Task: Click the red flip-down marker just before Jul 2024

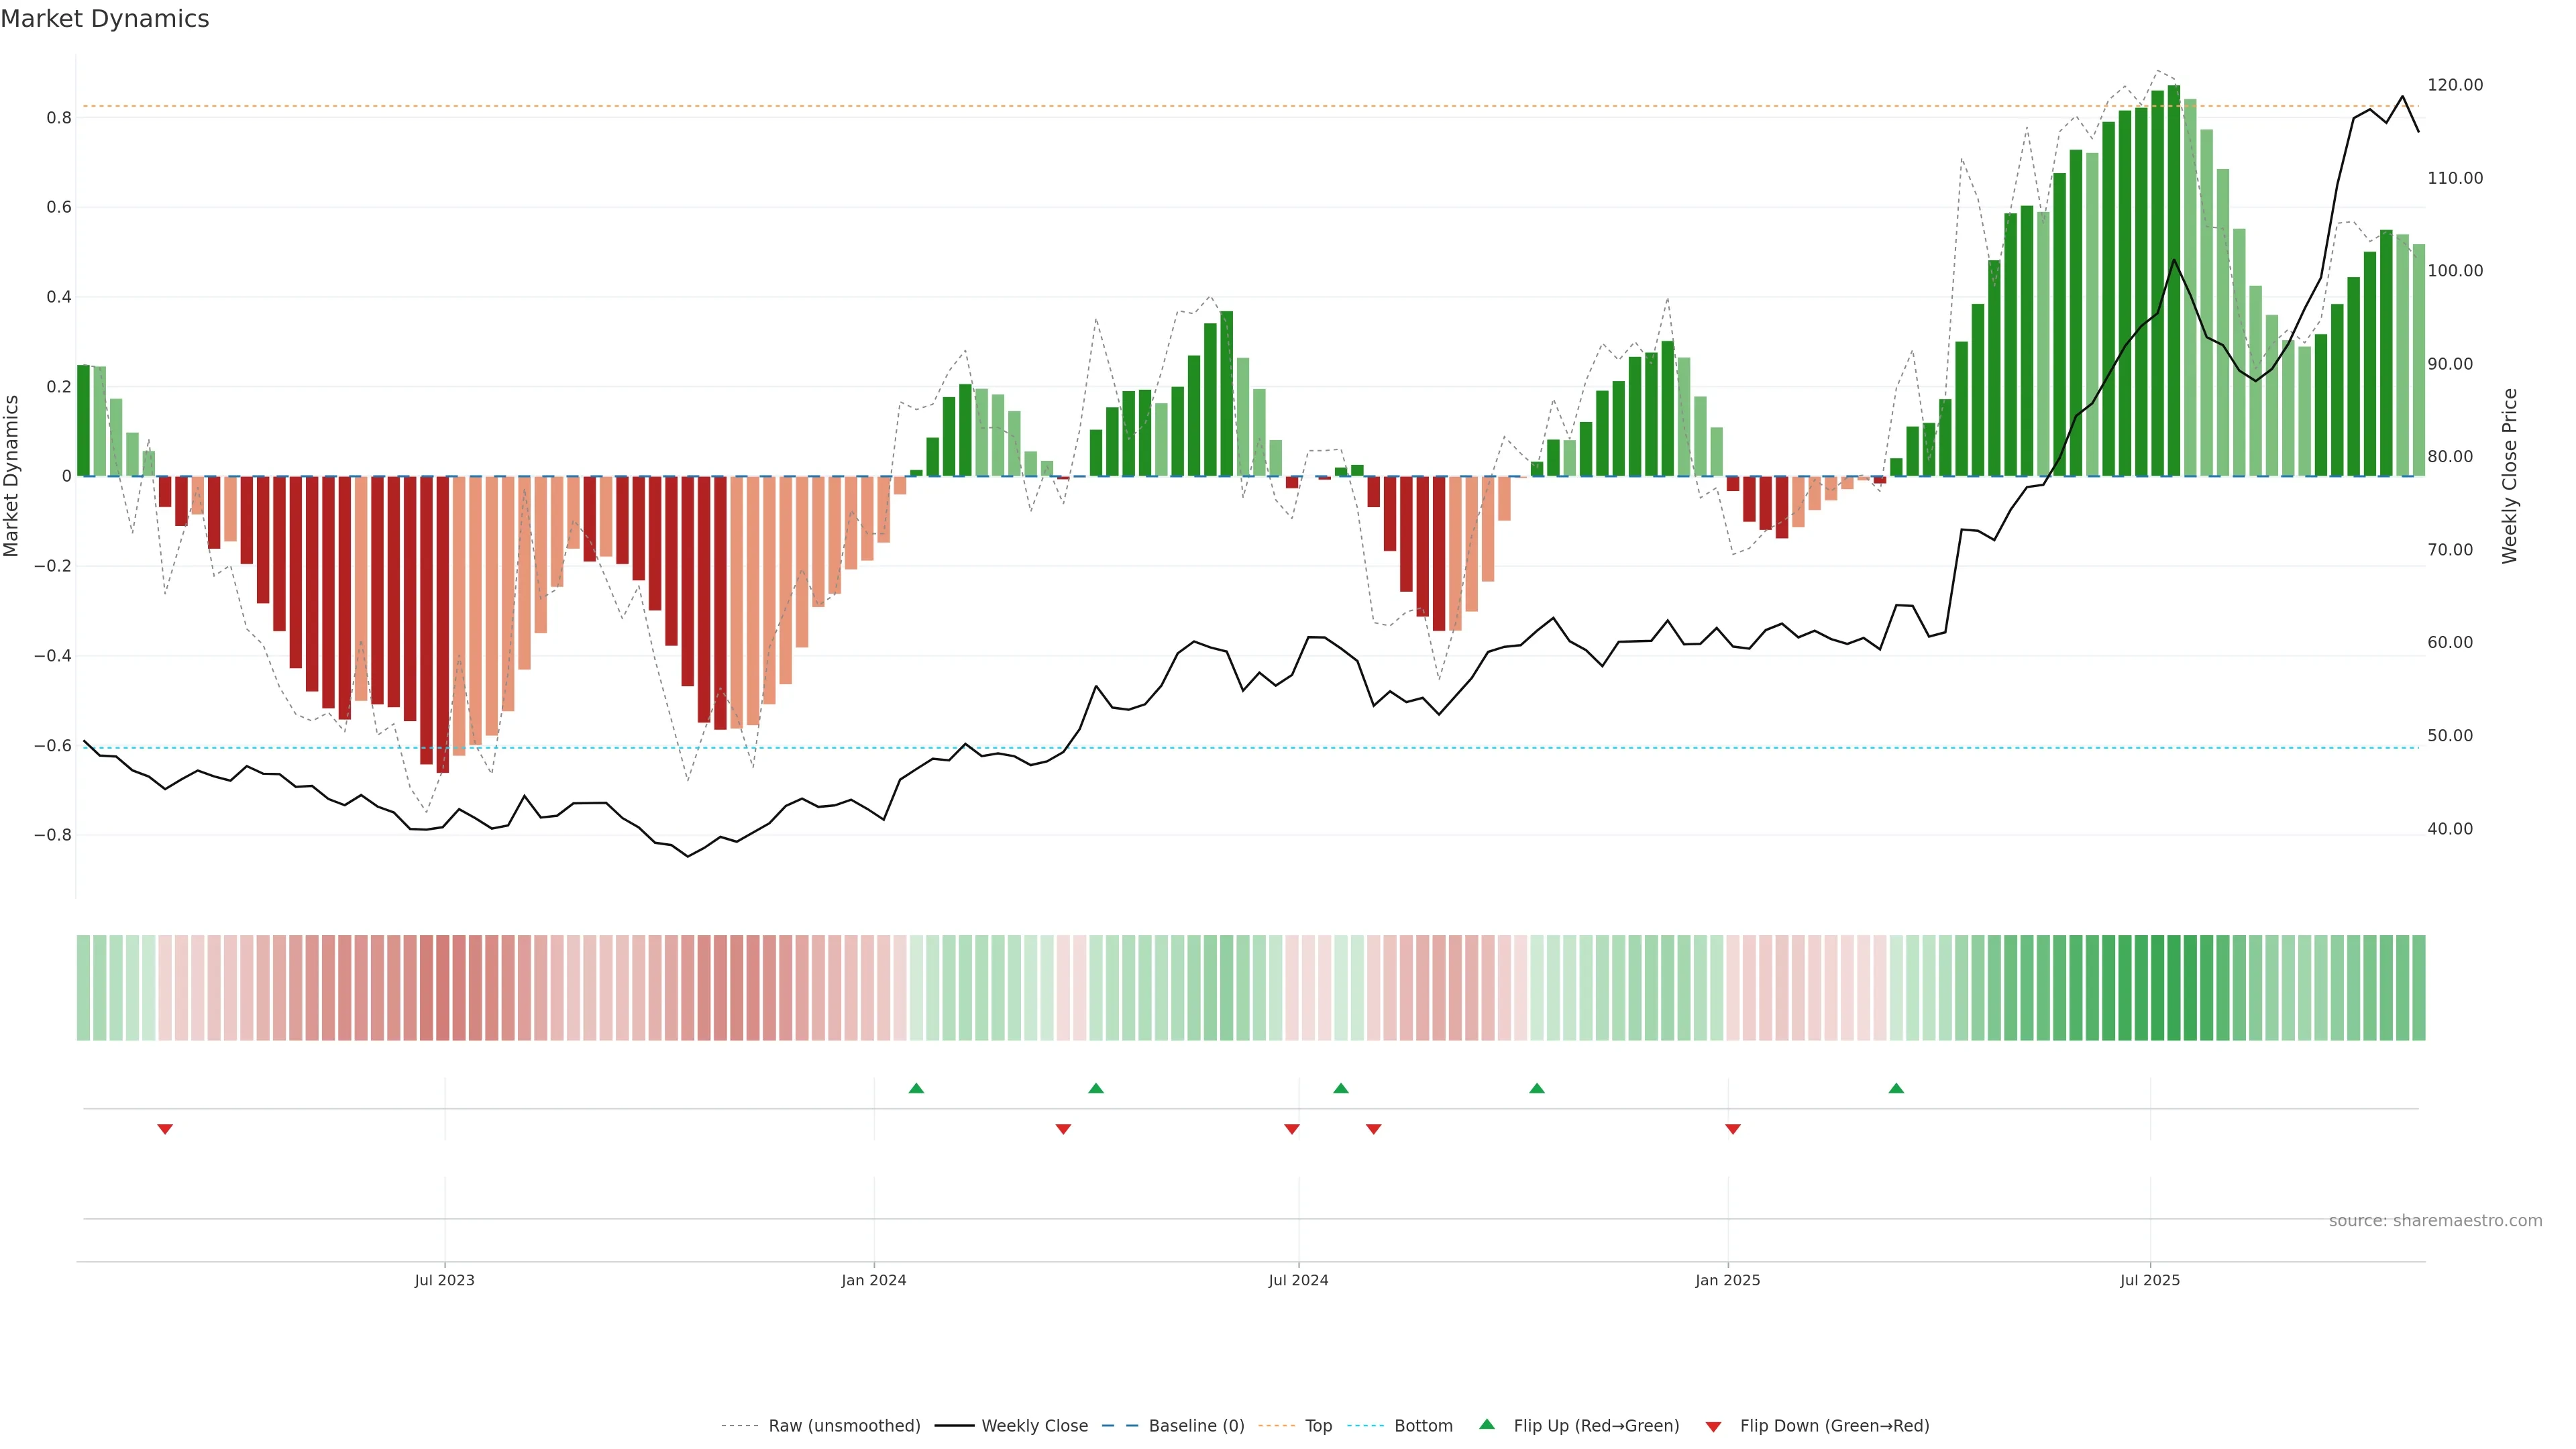Action: (1292, 1129)
